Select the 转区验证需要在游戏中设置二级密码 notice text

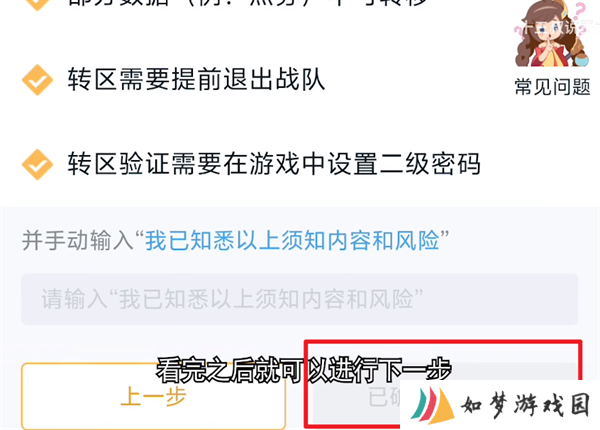tap(274, 164)
